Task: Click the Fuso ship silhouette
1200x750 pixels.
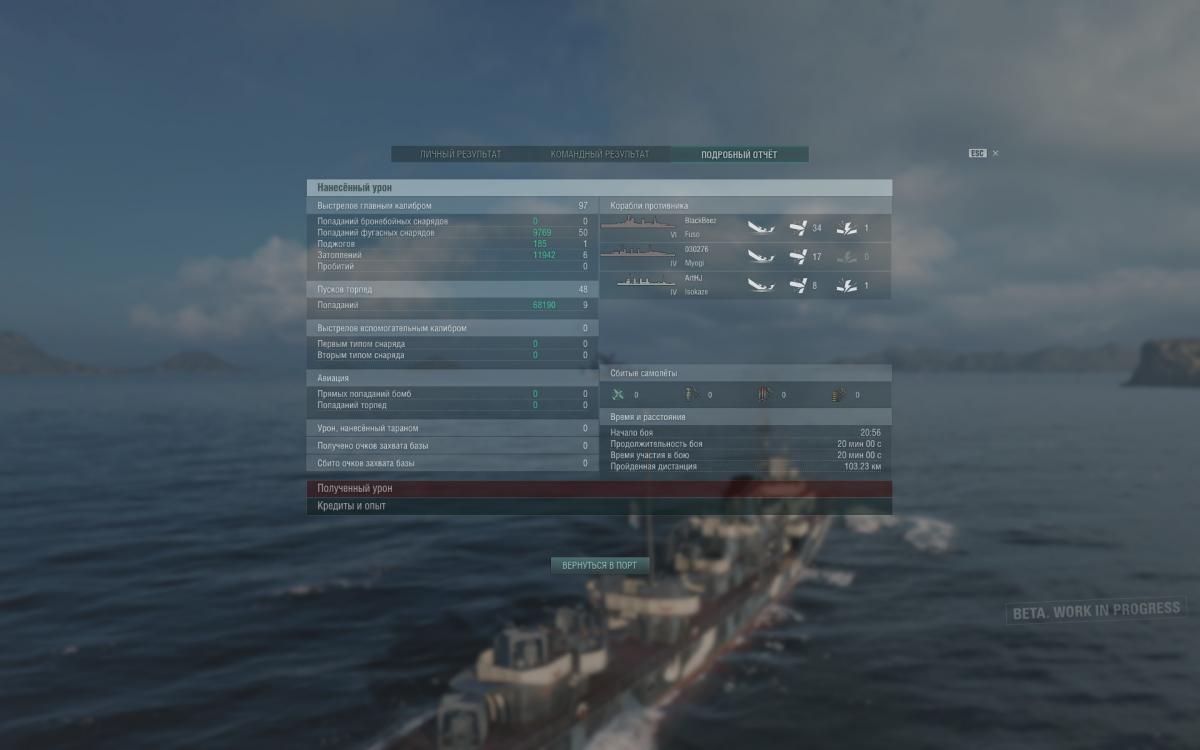Action: click(638, 224)
